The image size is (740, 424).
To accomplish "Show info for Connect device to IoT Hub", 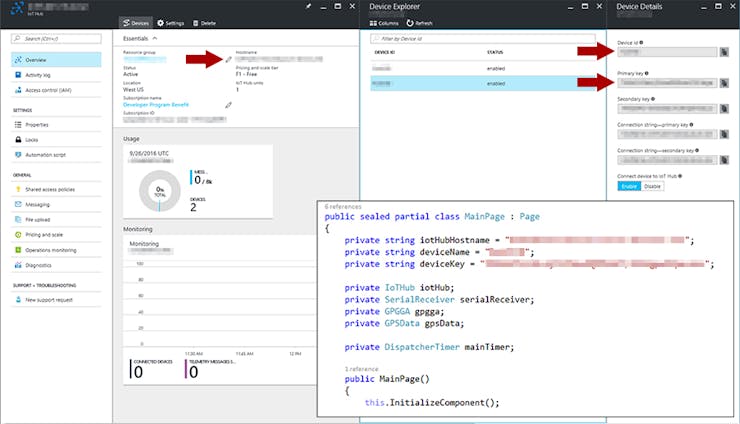I will coord(680,176).
